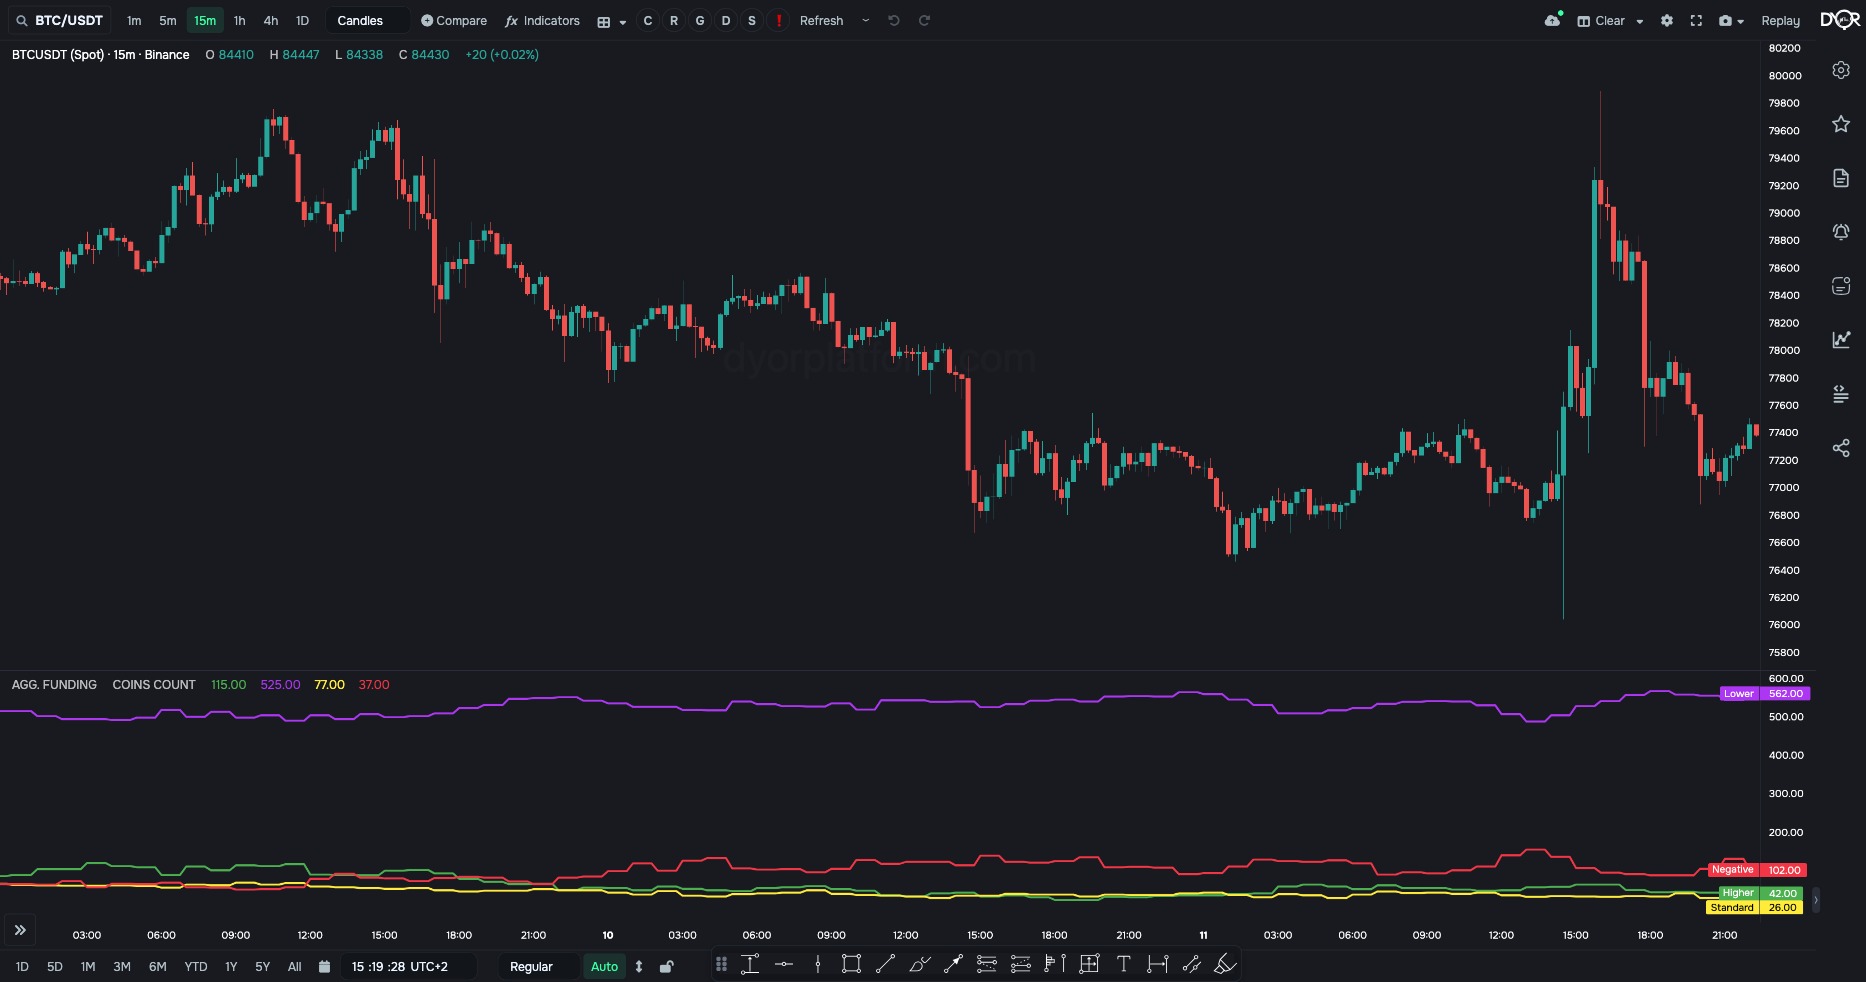This screenshot has width=1866, height=982.
Task: Toggle the C circle button
Action: 648,20
